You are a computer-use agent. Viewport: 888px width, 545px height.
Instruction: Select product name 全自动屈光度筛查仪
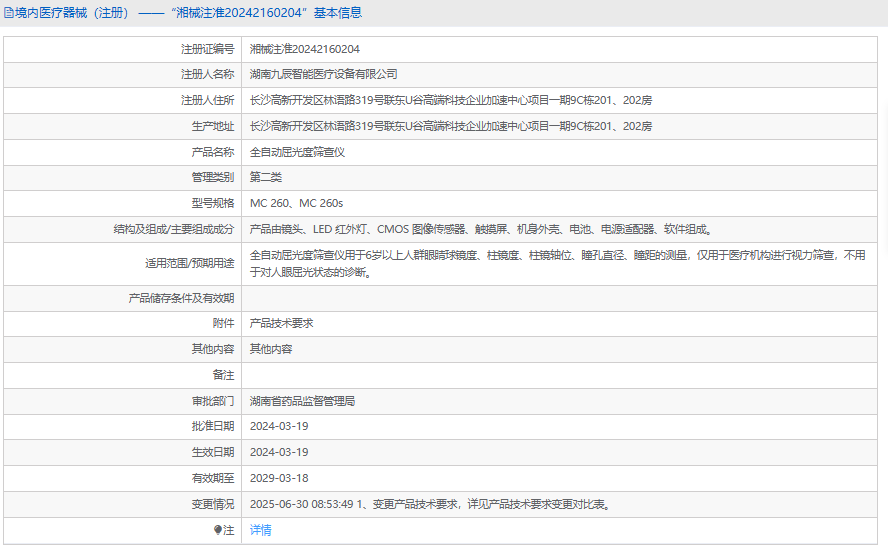[297, 152]
